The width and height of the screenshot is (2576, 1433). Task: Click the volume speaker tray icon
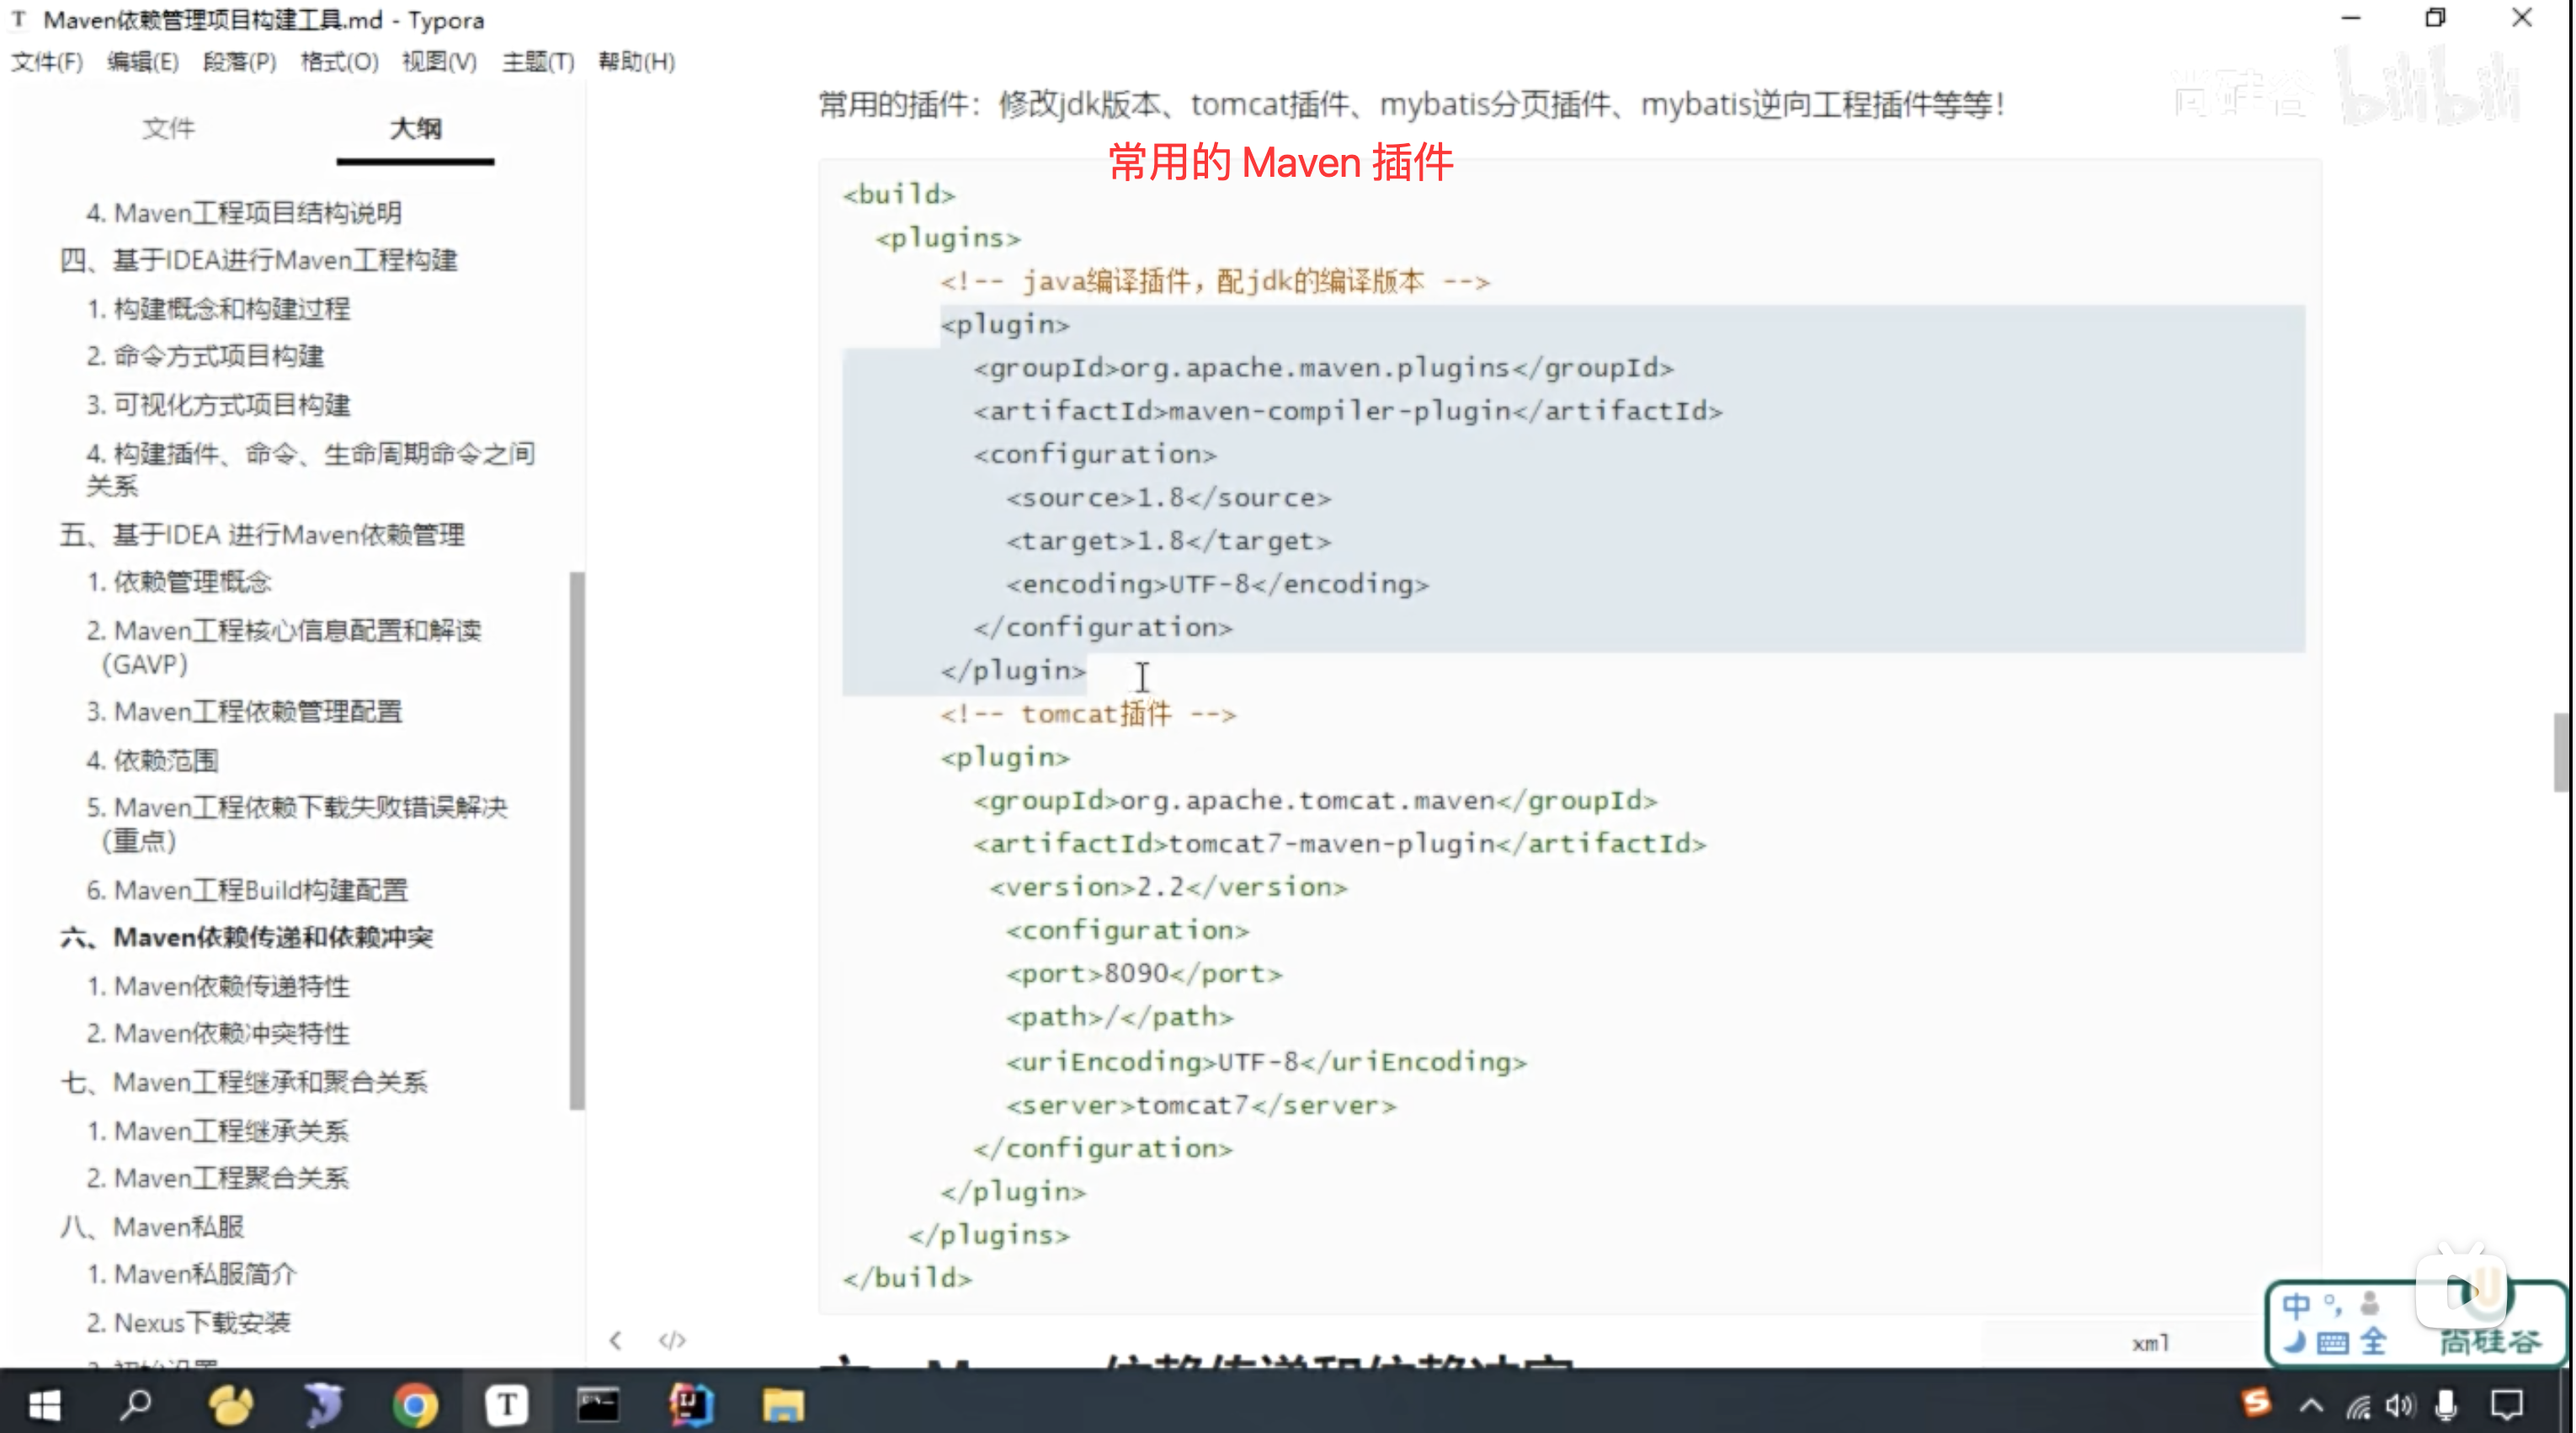pos(2399,1406)
